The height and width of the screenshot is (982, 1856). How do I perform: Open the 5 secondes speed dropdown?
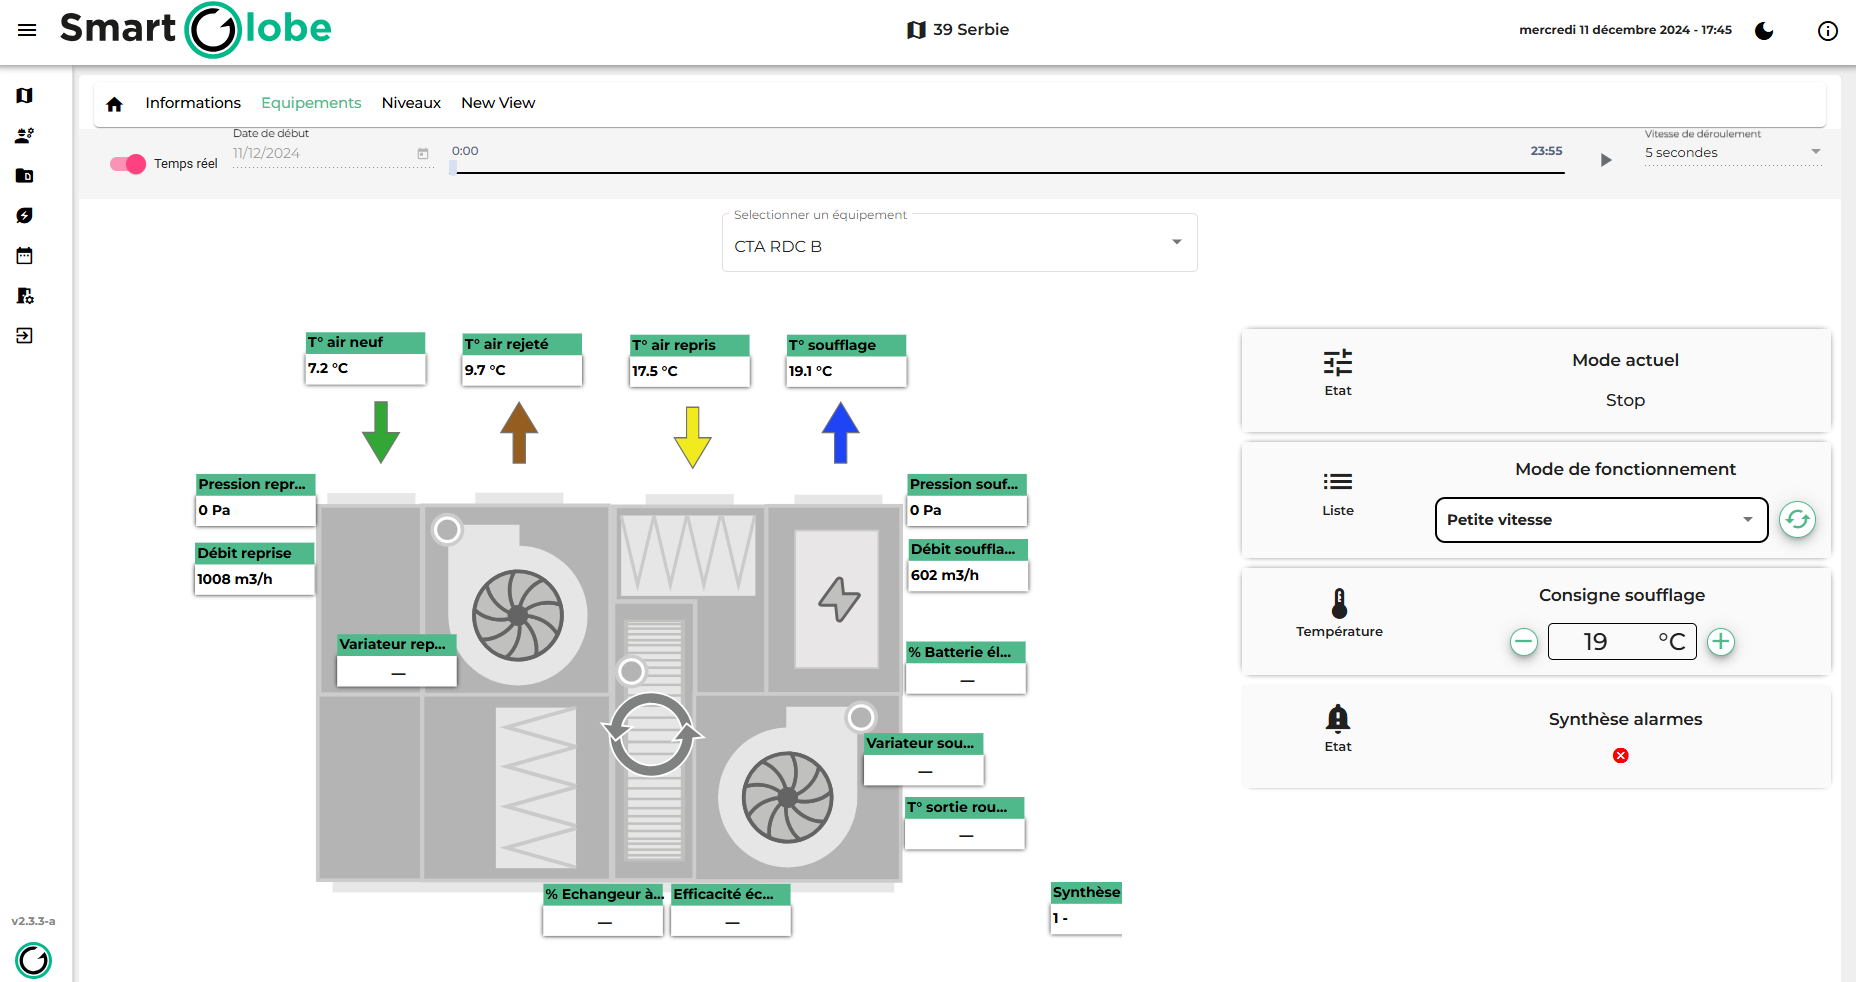tap(1732, 153)
